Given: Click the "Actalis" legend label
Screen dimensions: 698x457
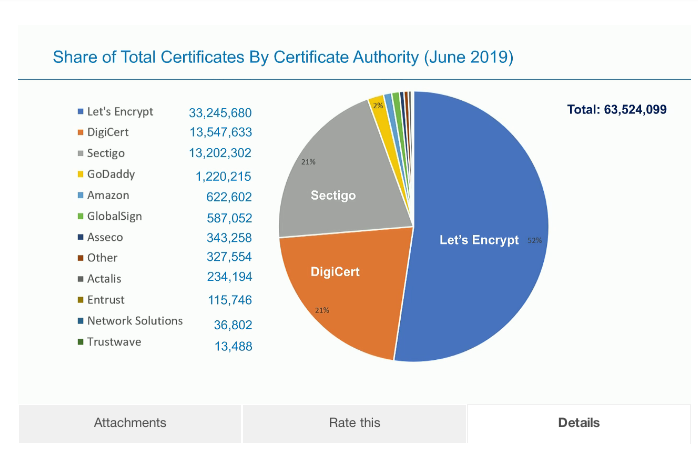Looking at the screenshot, I should tap(104, 279).
